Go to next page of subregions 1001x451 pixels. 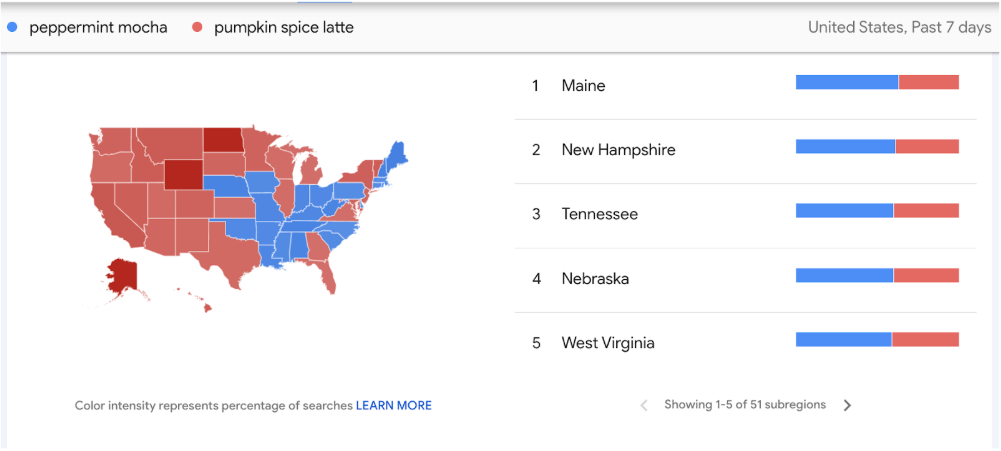(x=847, y=405)
